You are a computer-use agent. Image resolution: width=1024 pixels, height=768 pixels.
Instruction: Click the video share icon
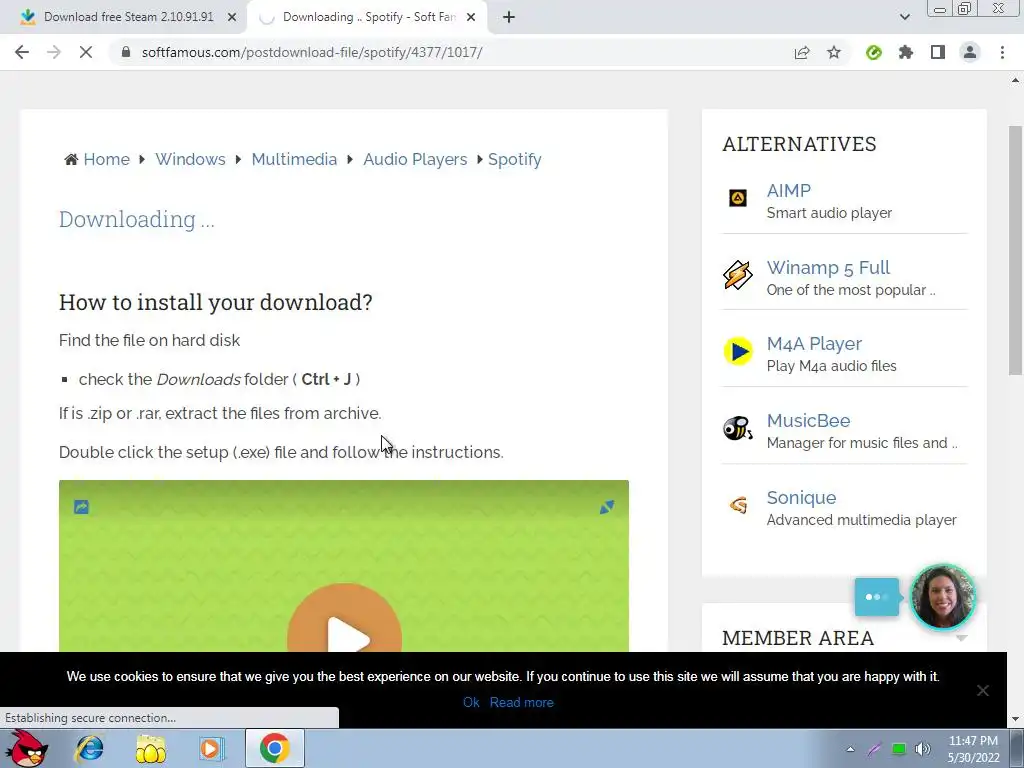tap(81, 507)
